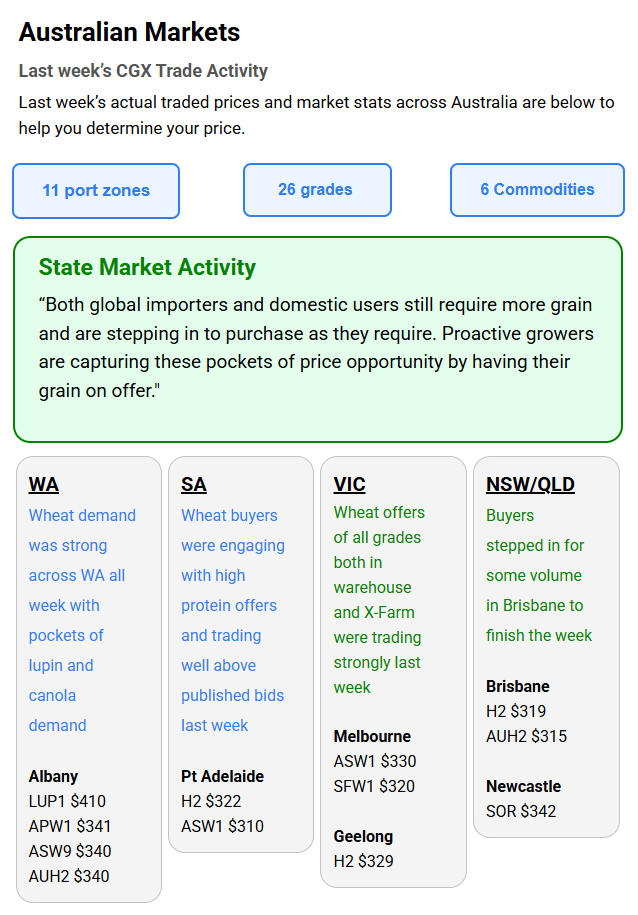This screenshot has width=638, height=915.
Task: Click the WA wheat demand summary text
Action: pos(82,620)
